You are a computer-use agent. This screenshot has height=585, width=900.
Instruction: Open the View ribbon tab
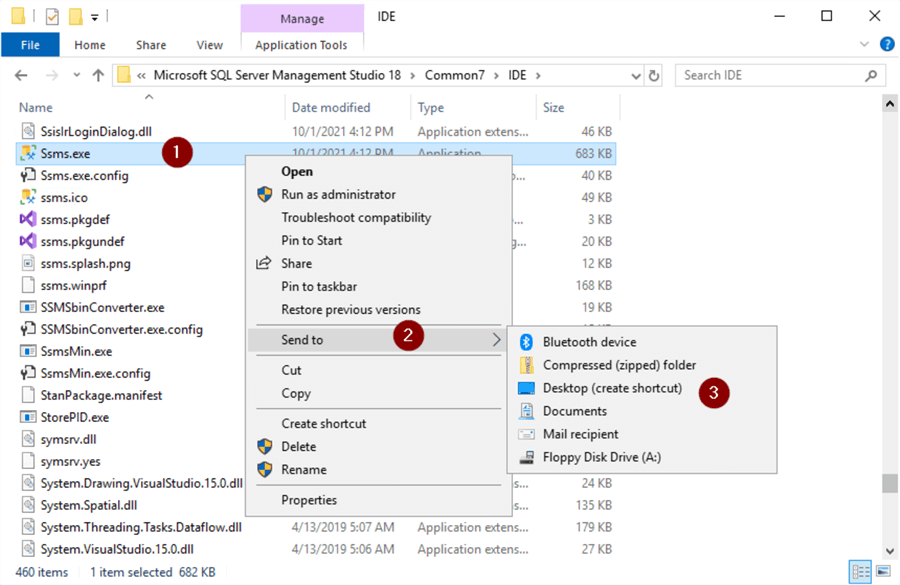click(x=210, y=45)
